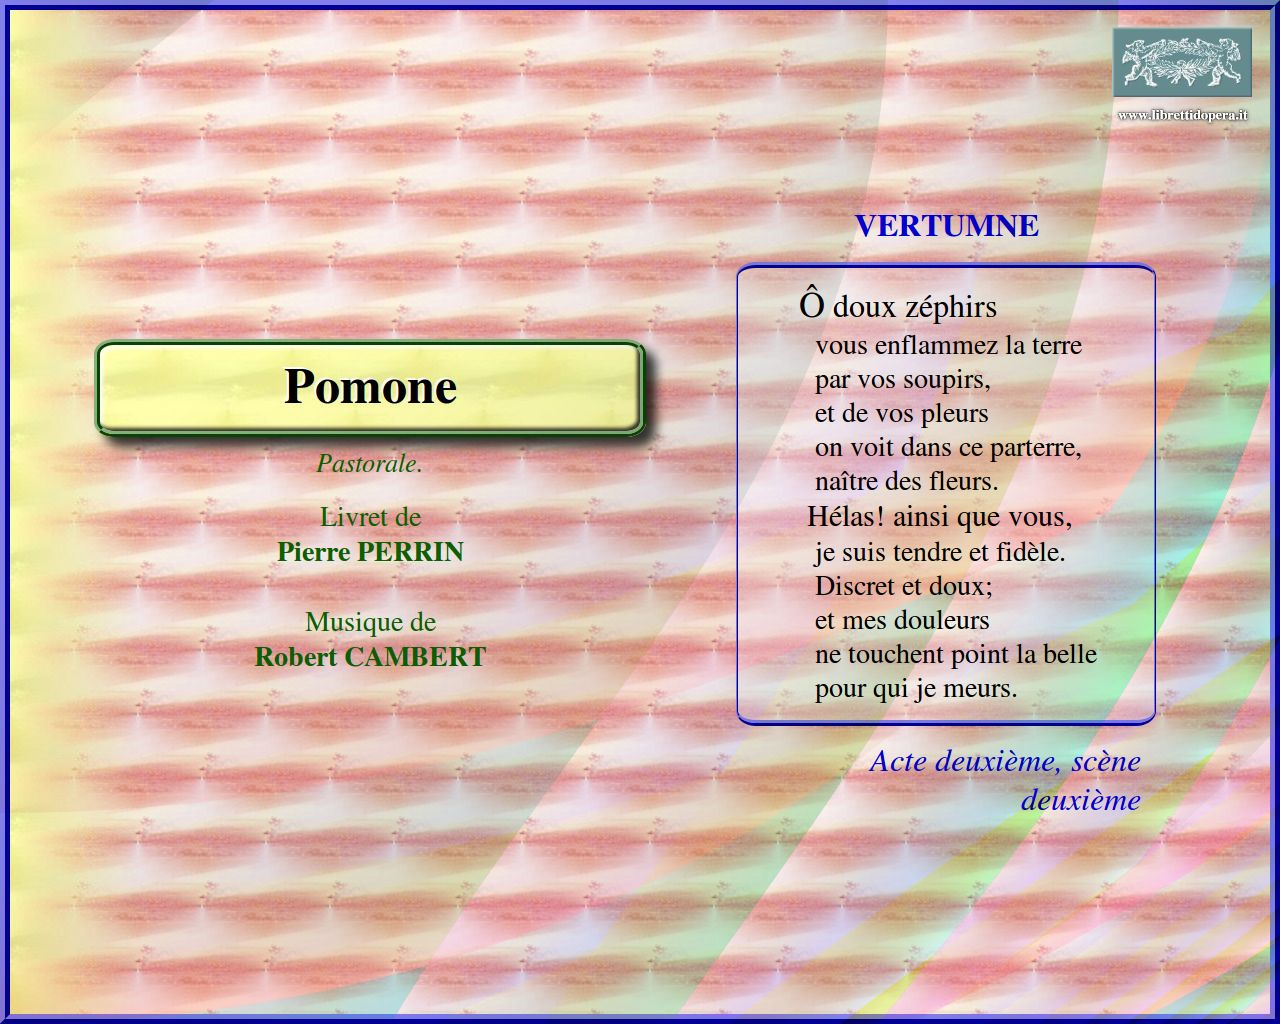Screen dimensions: 1280x1024
Task: Click the line 'Hélas! ainsi que vous,'
Action: click(x=939, y=518)
